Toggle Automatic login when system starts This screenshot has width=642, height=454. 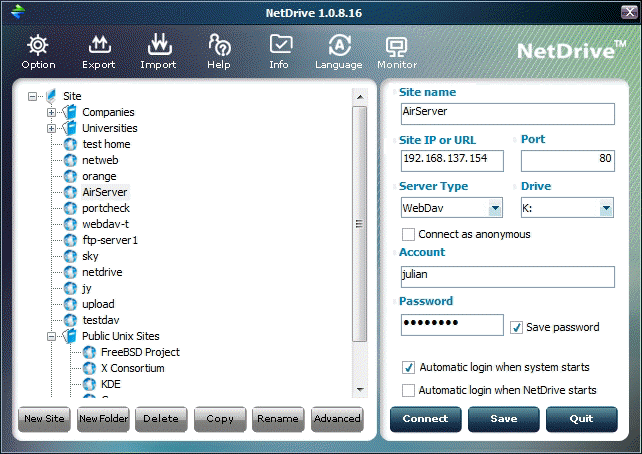tap(408, 367)
